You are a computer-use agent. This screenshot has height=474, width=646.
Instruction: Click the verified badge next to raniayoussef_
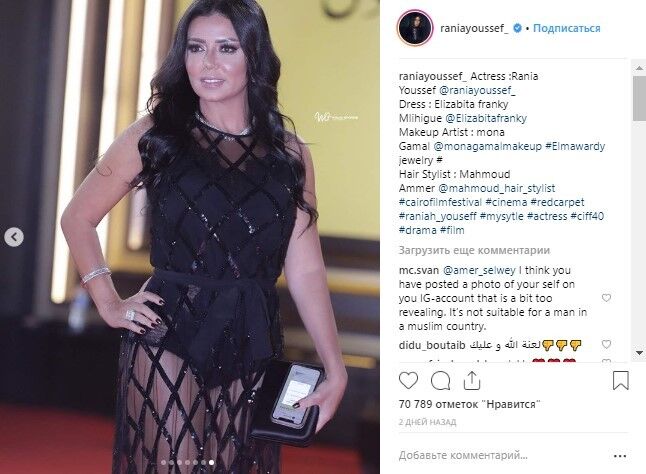517,28
